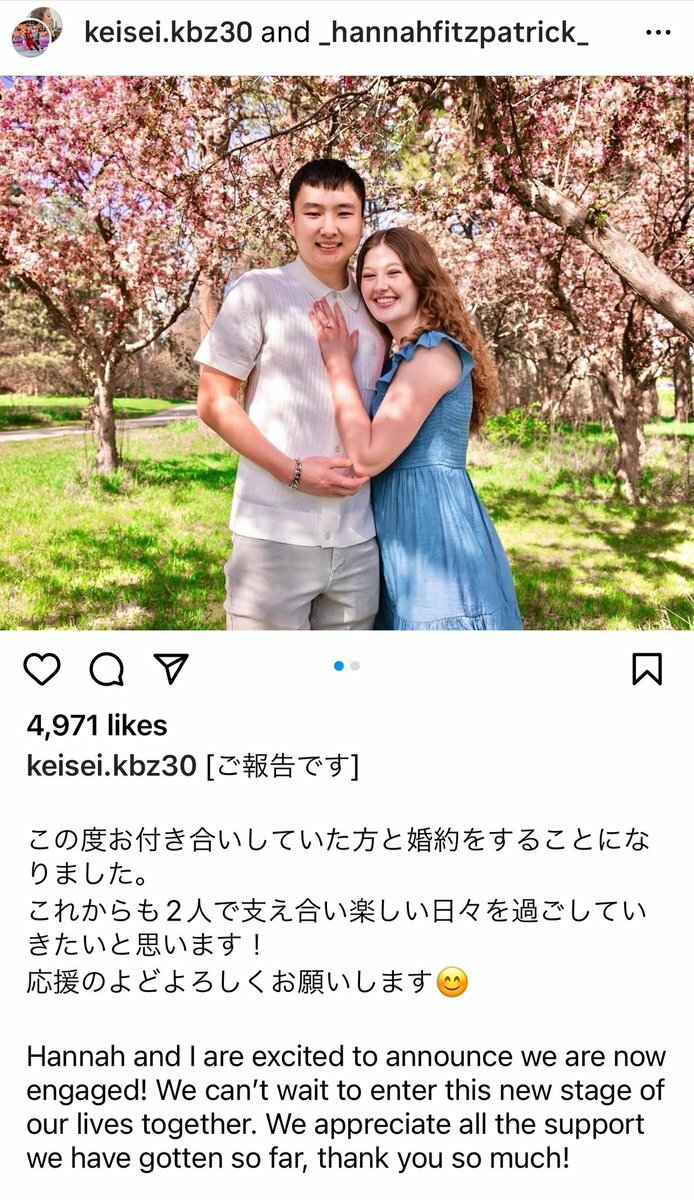694x1200 pixels.
Task: Share the post using paper plane icon
Action: 171,668
